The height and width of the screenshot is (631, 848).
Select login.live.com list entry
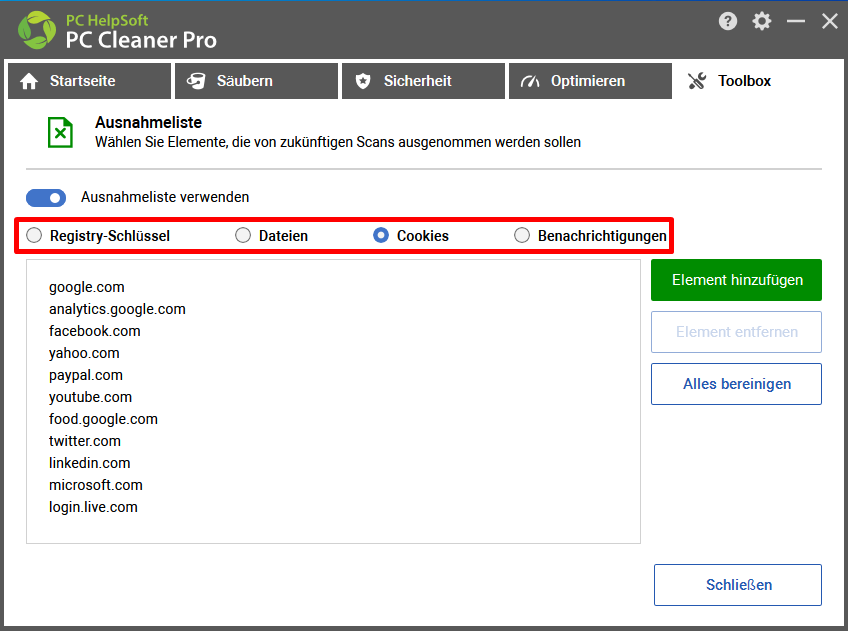[93, 507]
